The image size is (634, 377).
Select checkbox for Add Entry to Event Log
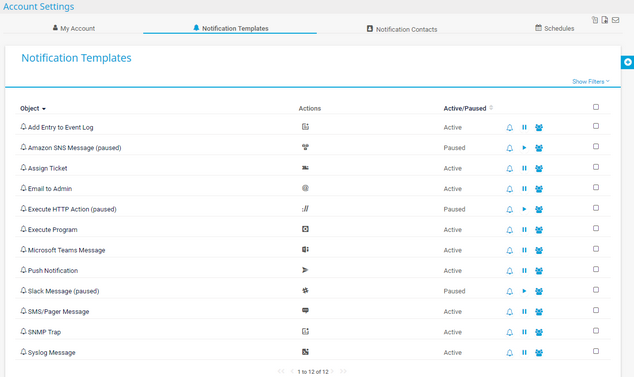[x=596, y=126]
